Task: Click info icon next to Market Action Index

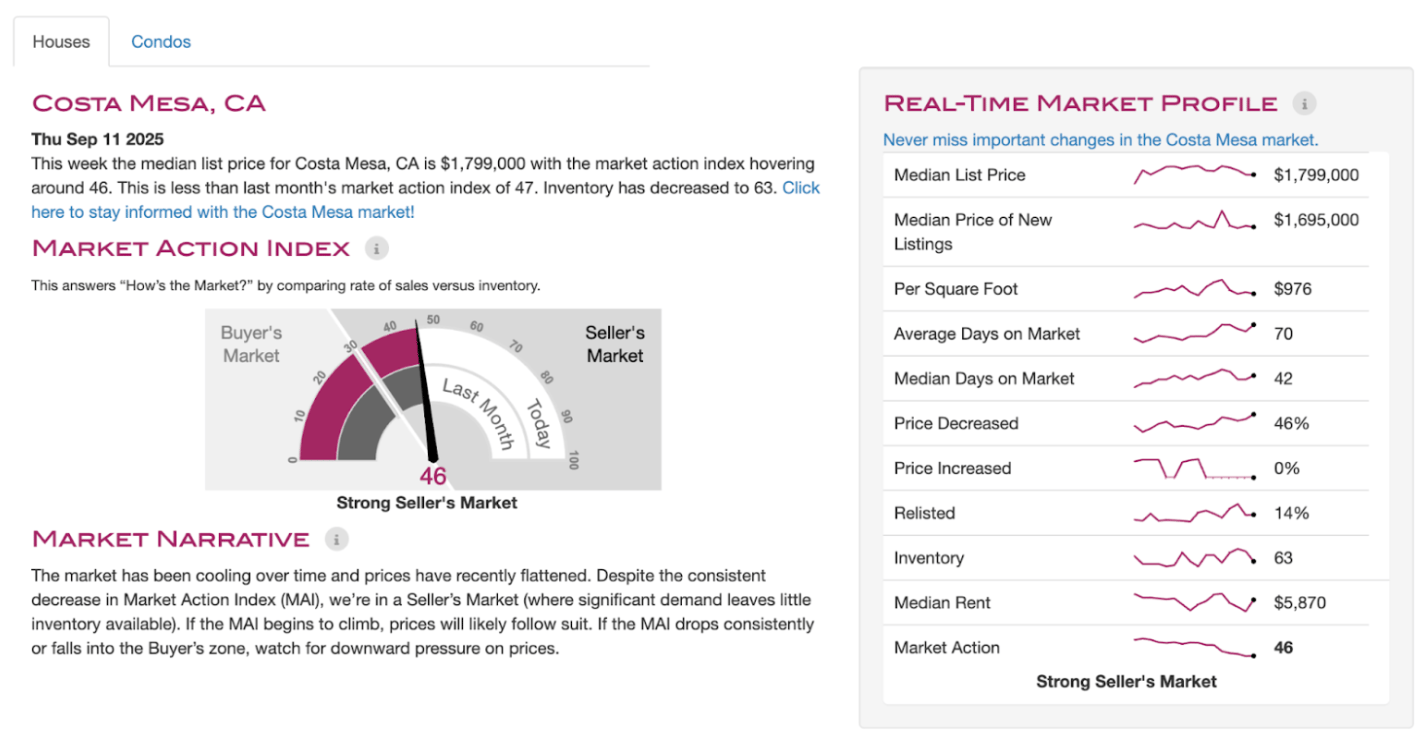Action: click(x=376, y=248)
